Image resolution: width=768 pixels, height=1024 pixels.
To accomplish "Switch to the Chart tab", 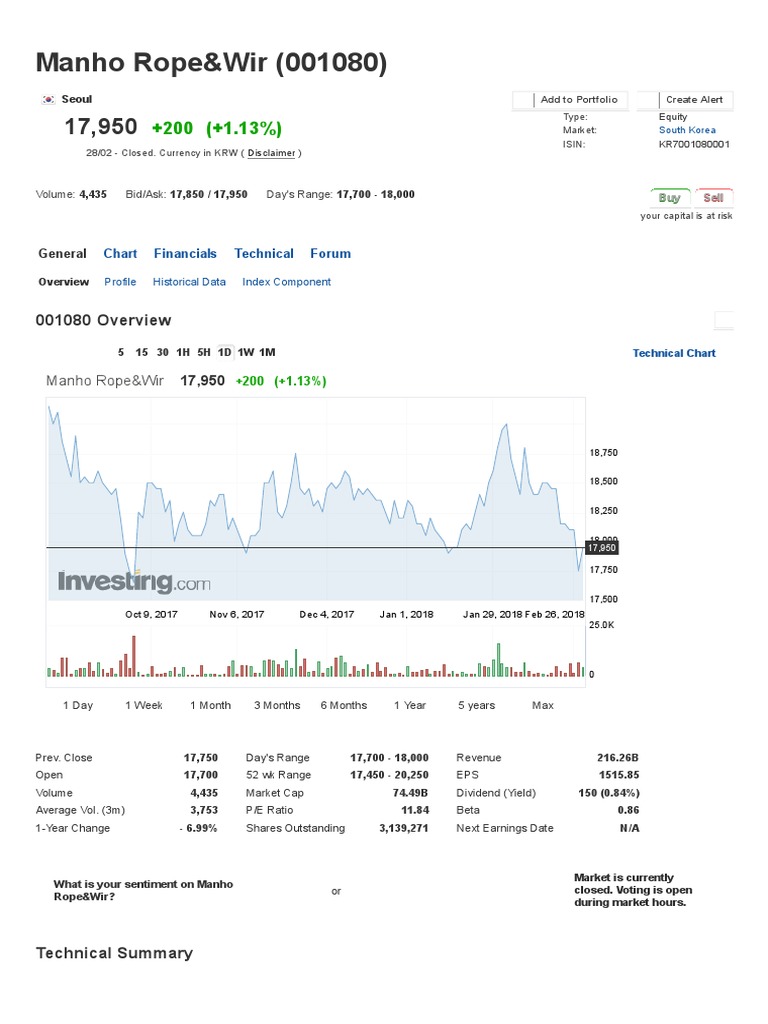I will 120,253.
